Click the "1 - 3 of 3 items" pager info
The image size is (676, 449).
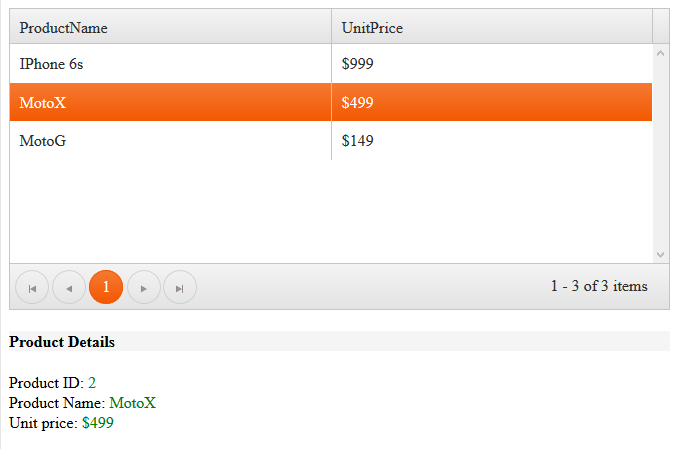[x=598, y=287]
